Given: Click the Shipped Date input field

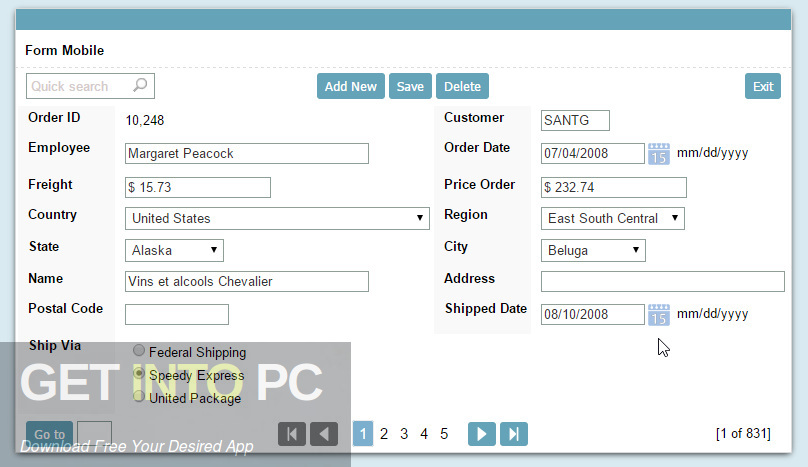Looking at the screenshot, I should pos(593,314).
